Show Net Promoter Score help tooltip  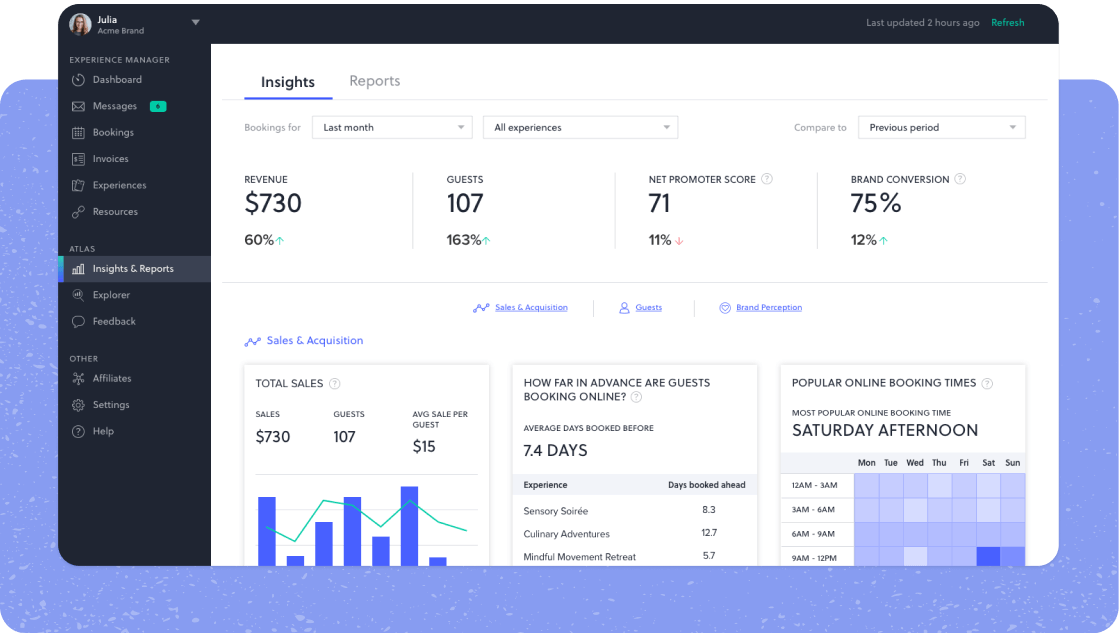[767, 179]
